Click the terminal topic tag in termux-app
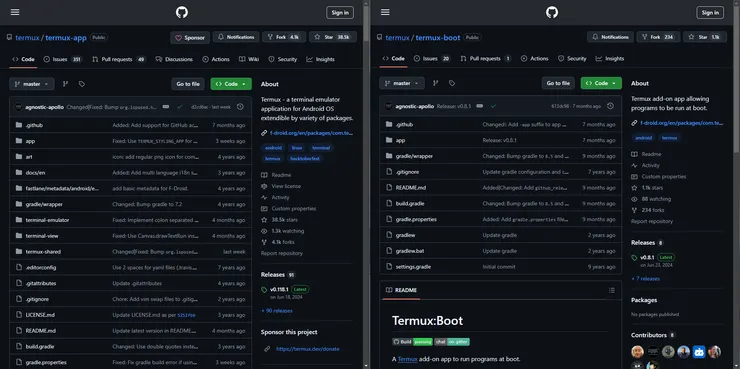Image resolution: width=740 pixels, height=369 pixels. [321, 148]
